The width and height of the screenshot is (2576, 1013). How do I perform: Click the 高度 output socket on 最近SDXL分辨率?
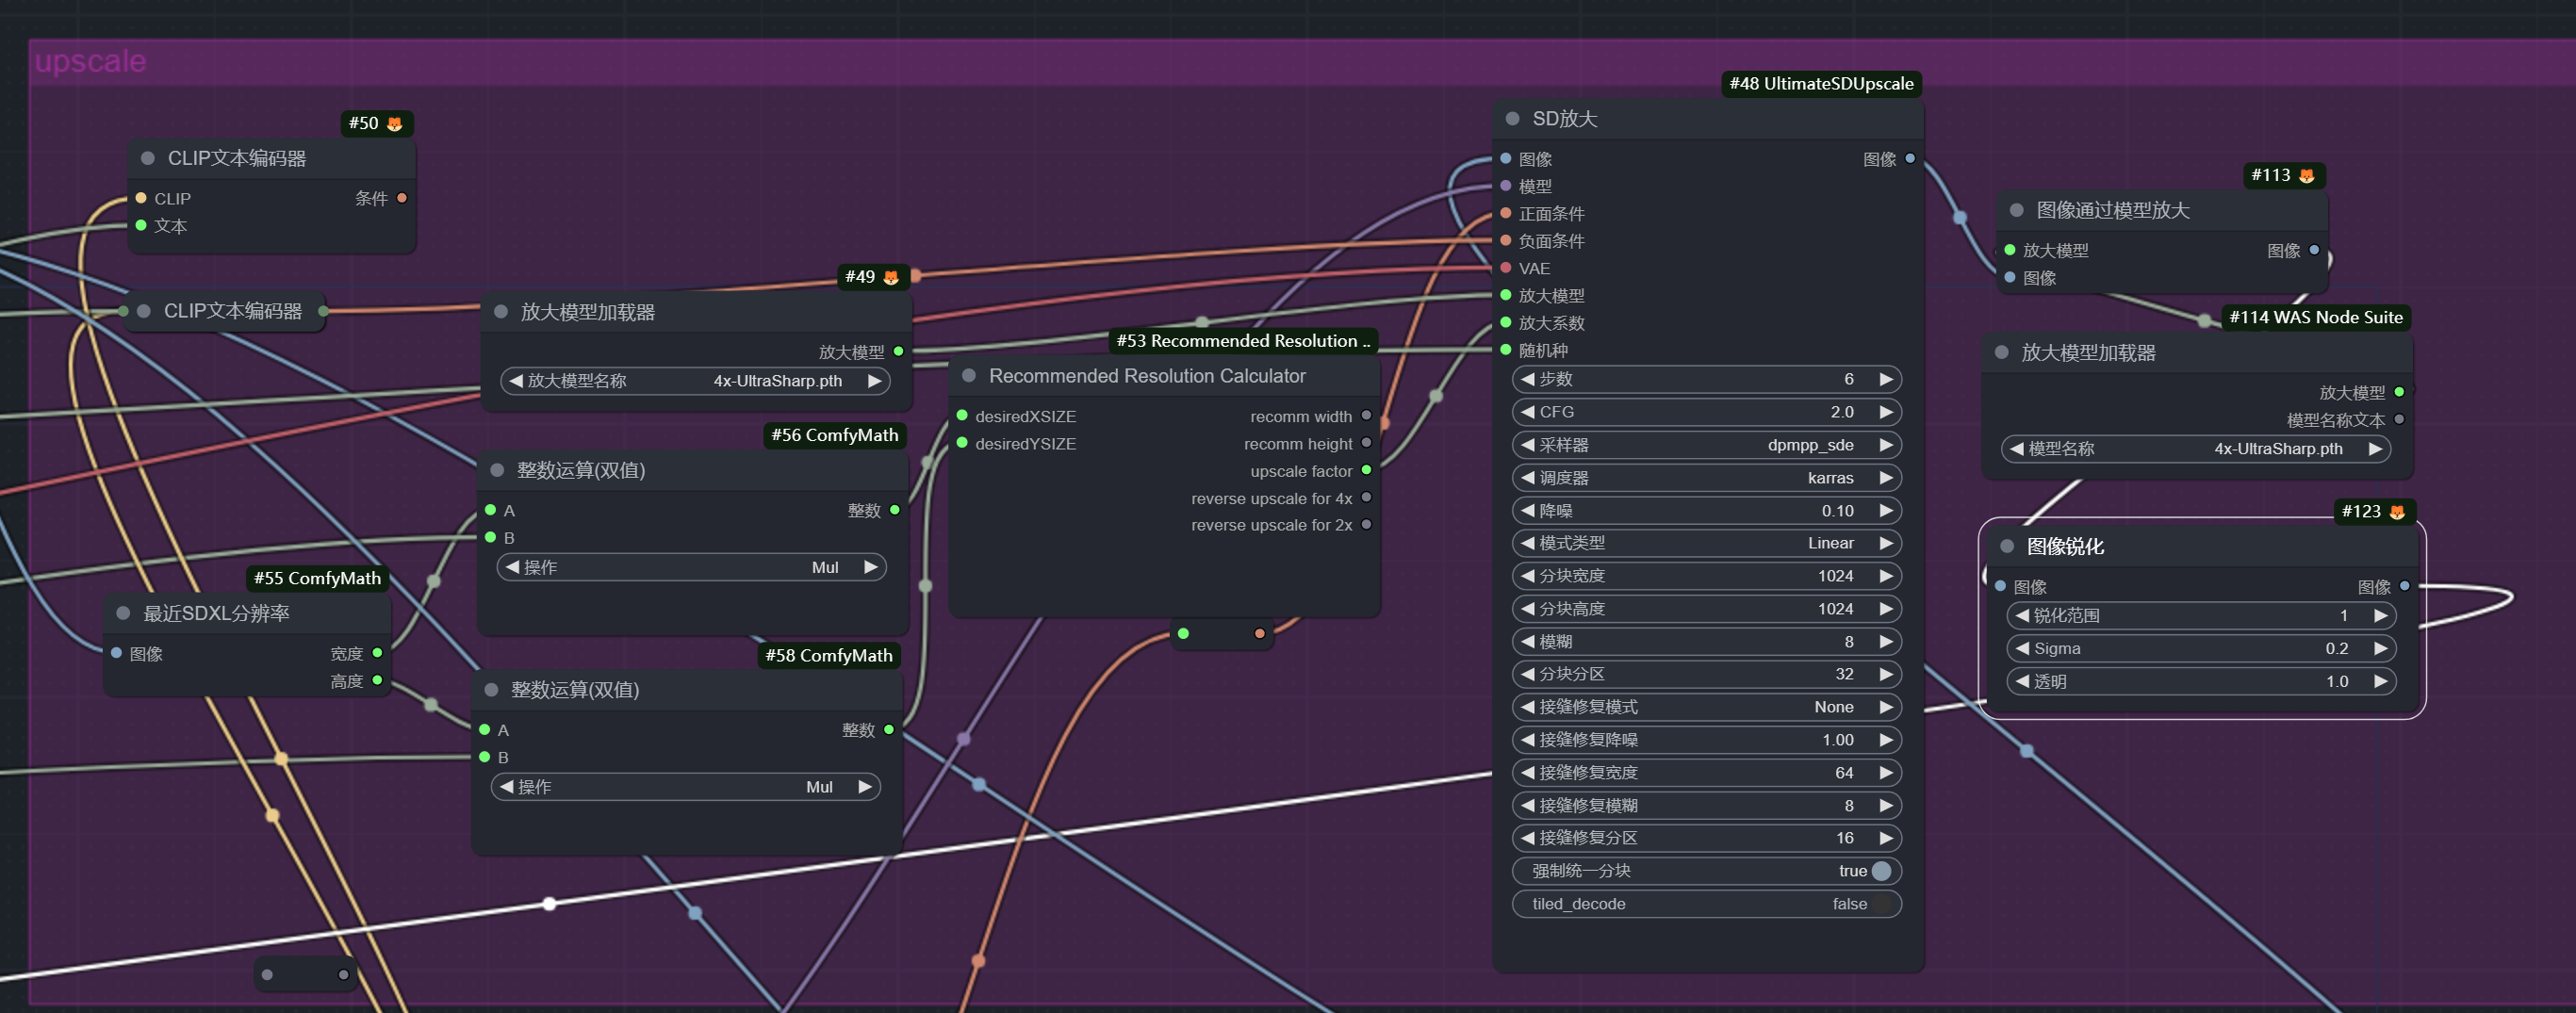tap(377, 680)
